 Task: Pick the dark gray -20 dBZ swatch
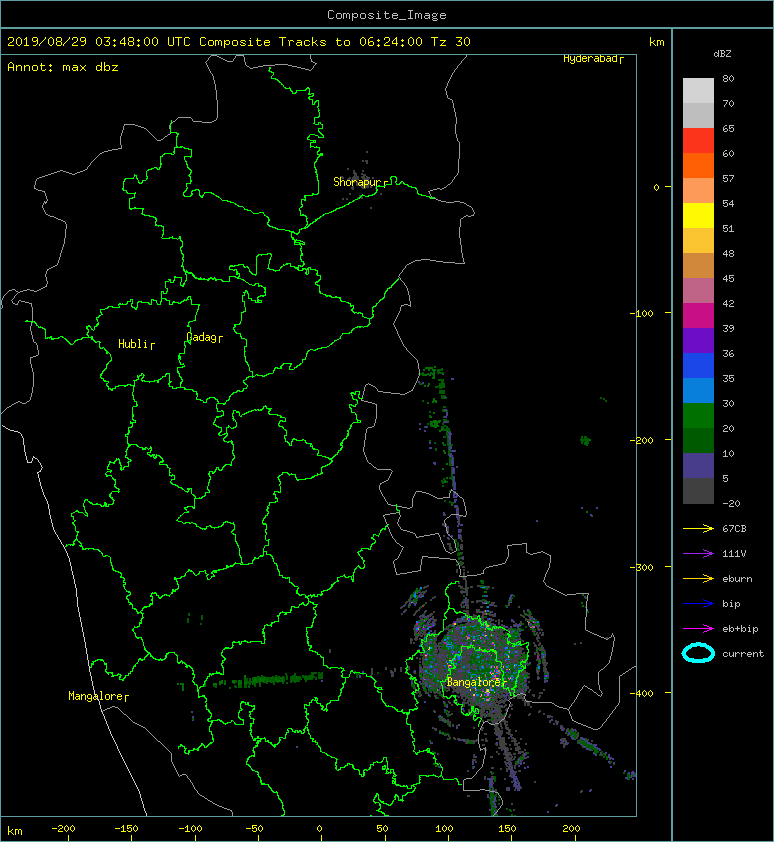(698, 491)
